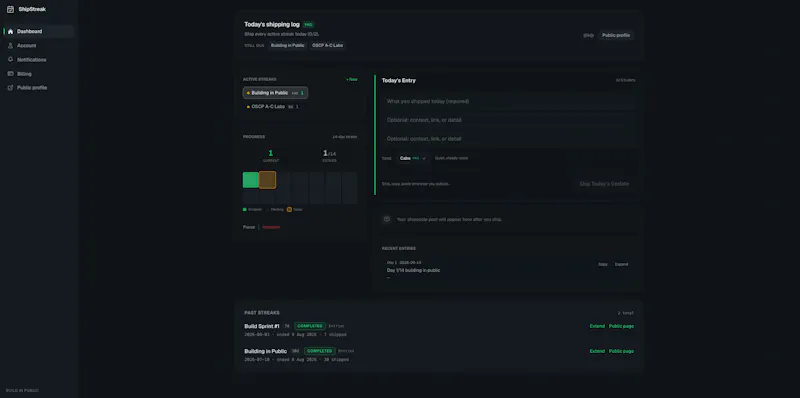Viewport: 800px width, 398px height.
Task: Click the Account person icon in sidebar
Action: (x=10, y=45)
